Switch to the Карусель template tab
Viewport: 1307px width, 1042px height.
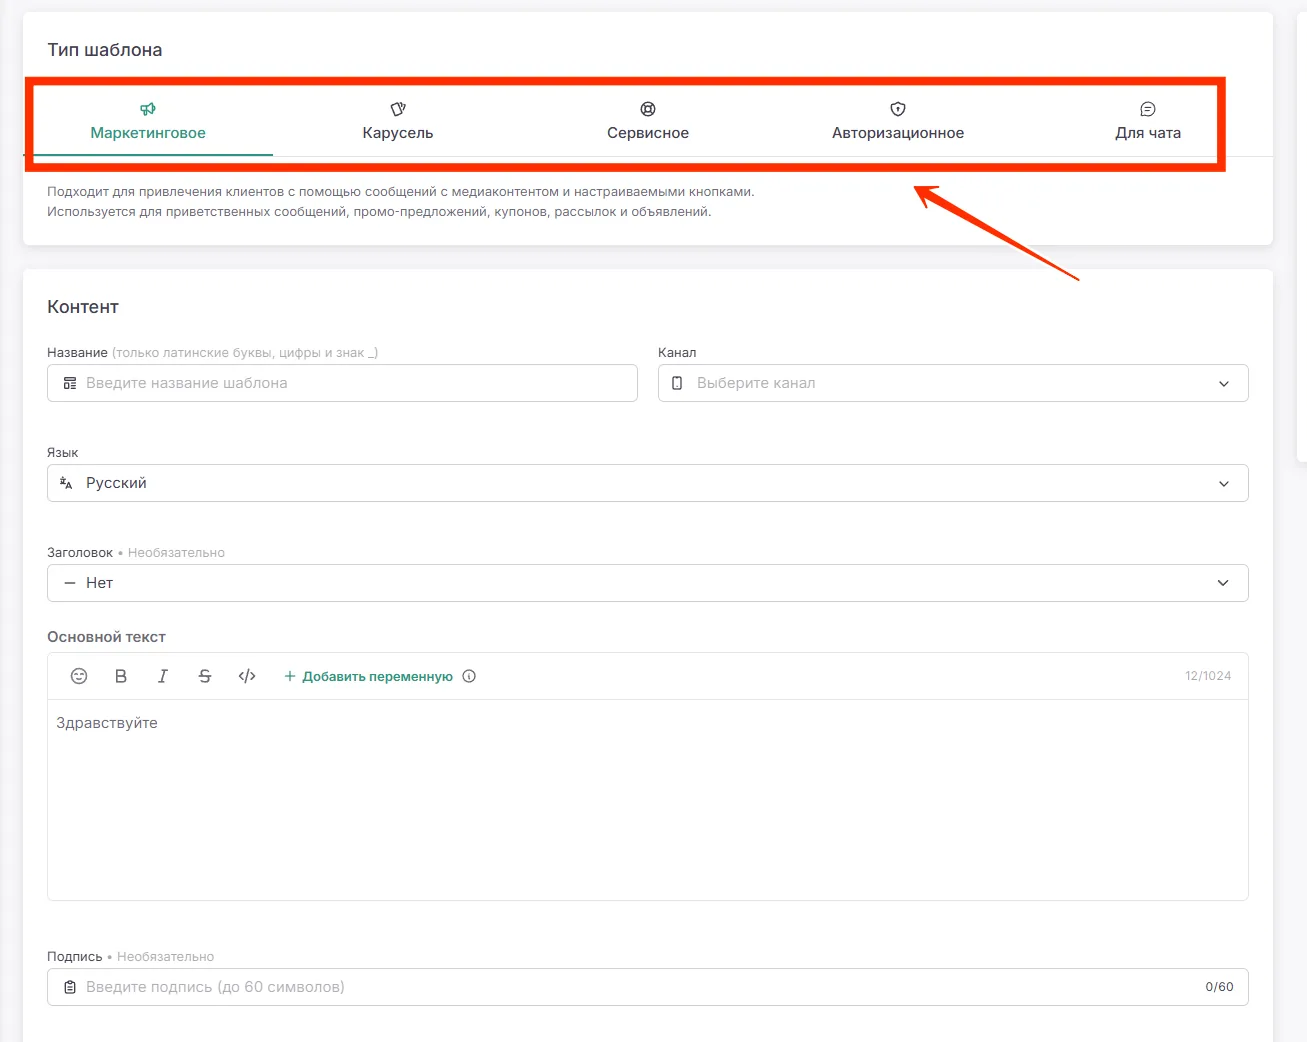(x=398, y=121)
